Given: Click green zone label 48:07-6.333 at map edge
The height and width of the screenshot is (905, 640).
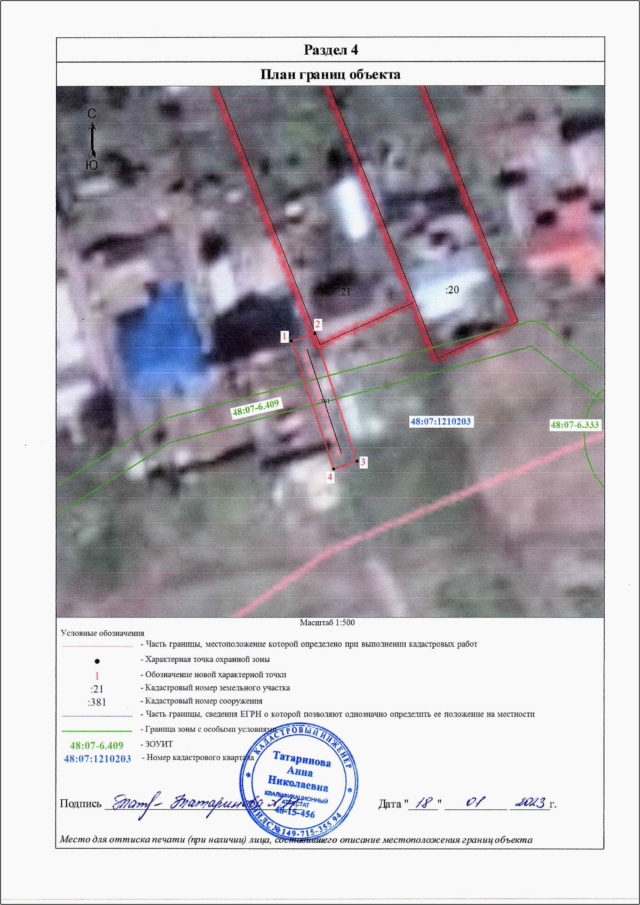Looking at the screenshot, I should coord(575,425).
